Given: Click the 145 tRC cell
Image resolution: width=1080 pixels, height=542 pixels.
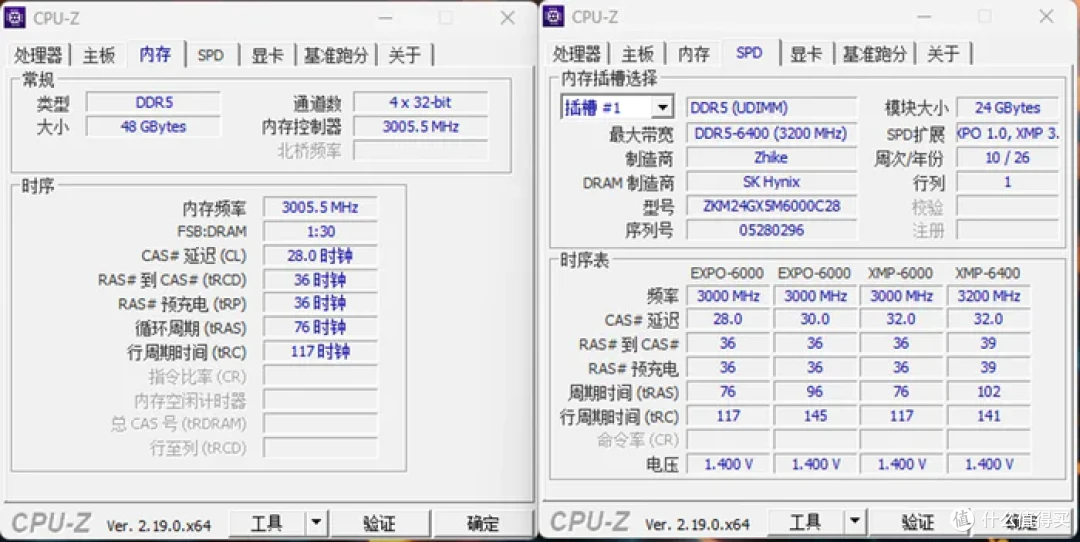Looking at the screenshot, I should (x=815, y=416).
